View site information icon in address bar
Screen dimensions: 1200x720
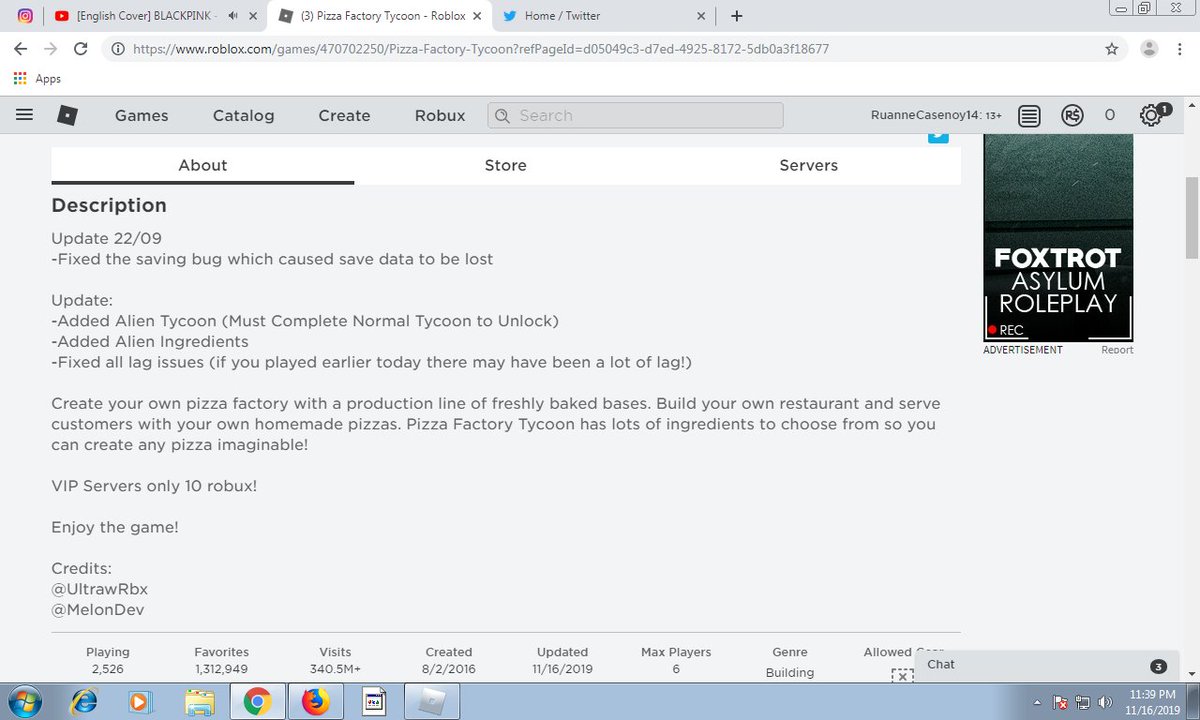coord(118,49)
